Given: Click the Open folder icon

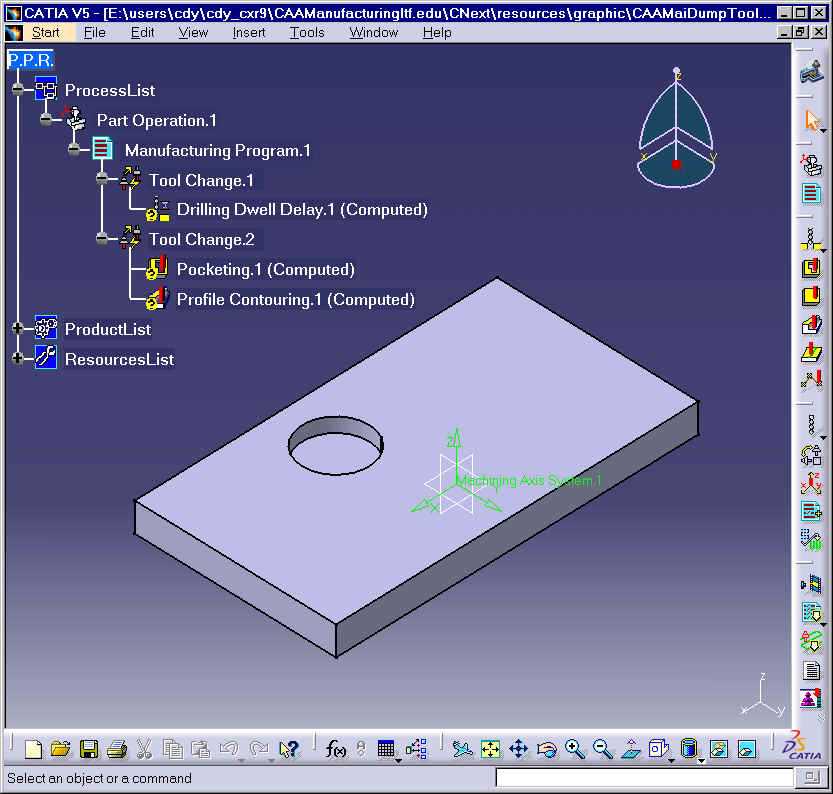Looking at the screenshot, I should (61, 749).
